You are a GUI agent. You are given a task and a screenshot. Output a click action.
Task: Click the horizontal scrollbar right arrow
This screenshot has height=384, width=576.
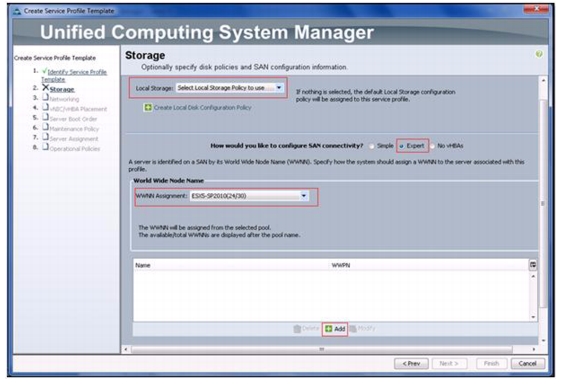534,349
